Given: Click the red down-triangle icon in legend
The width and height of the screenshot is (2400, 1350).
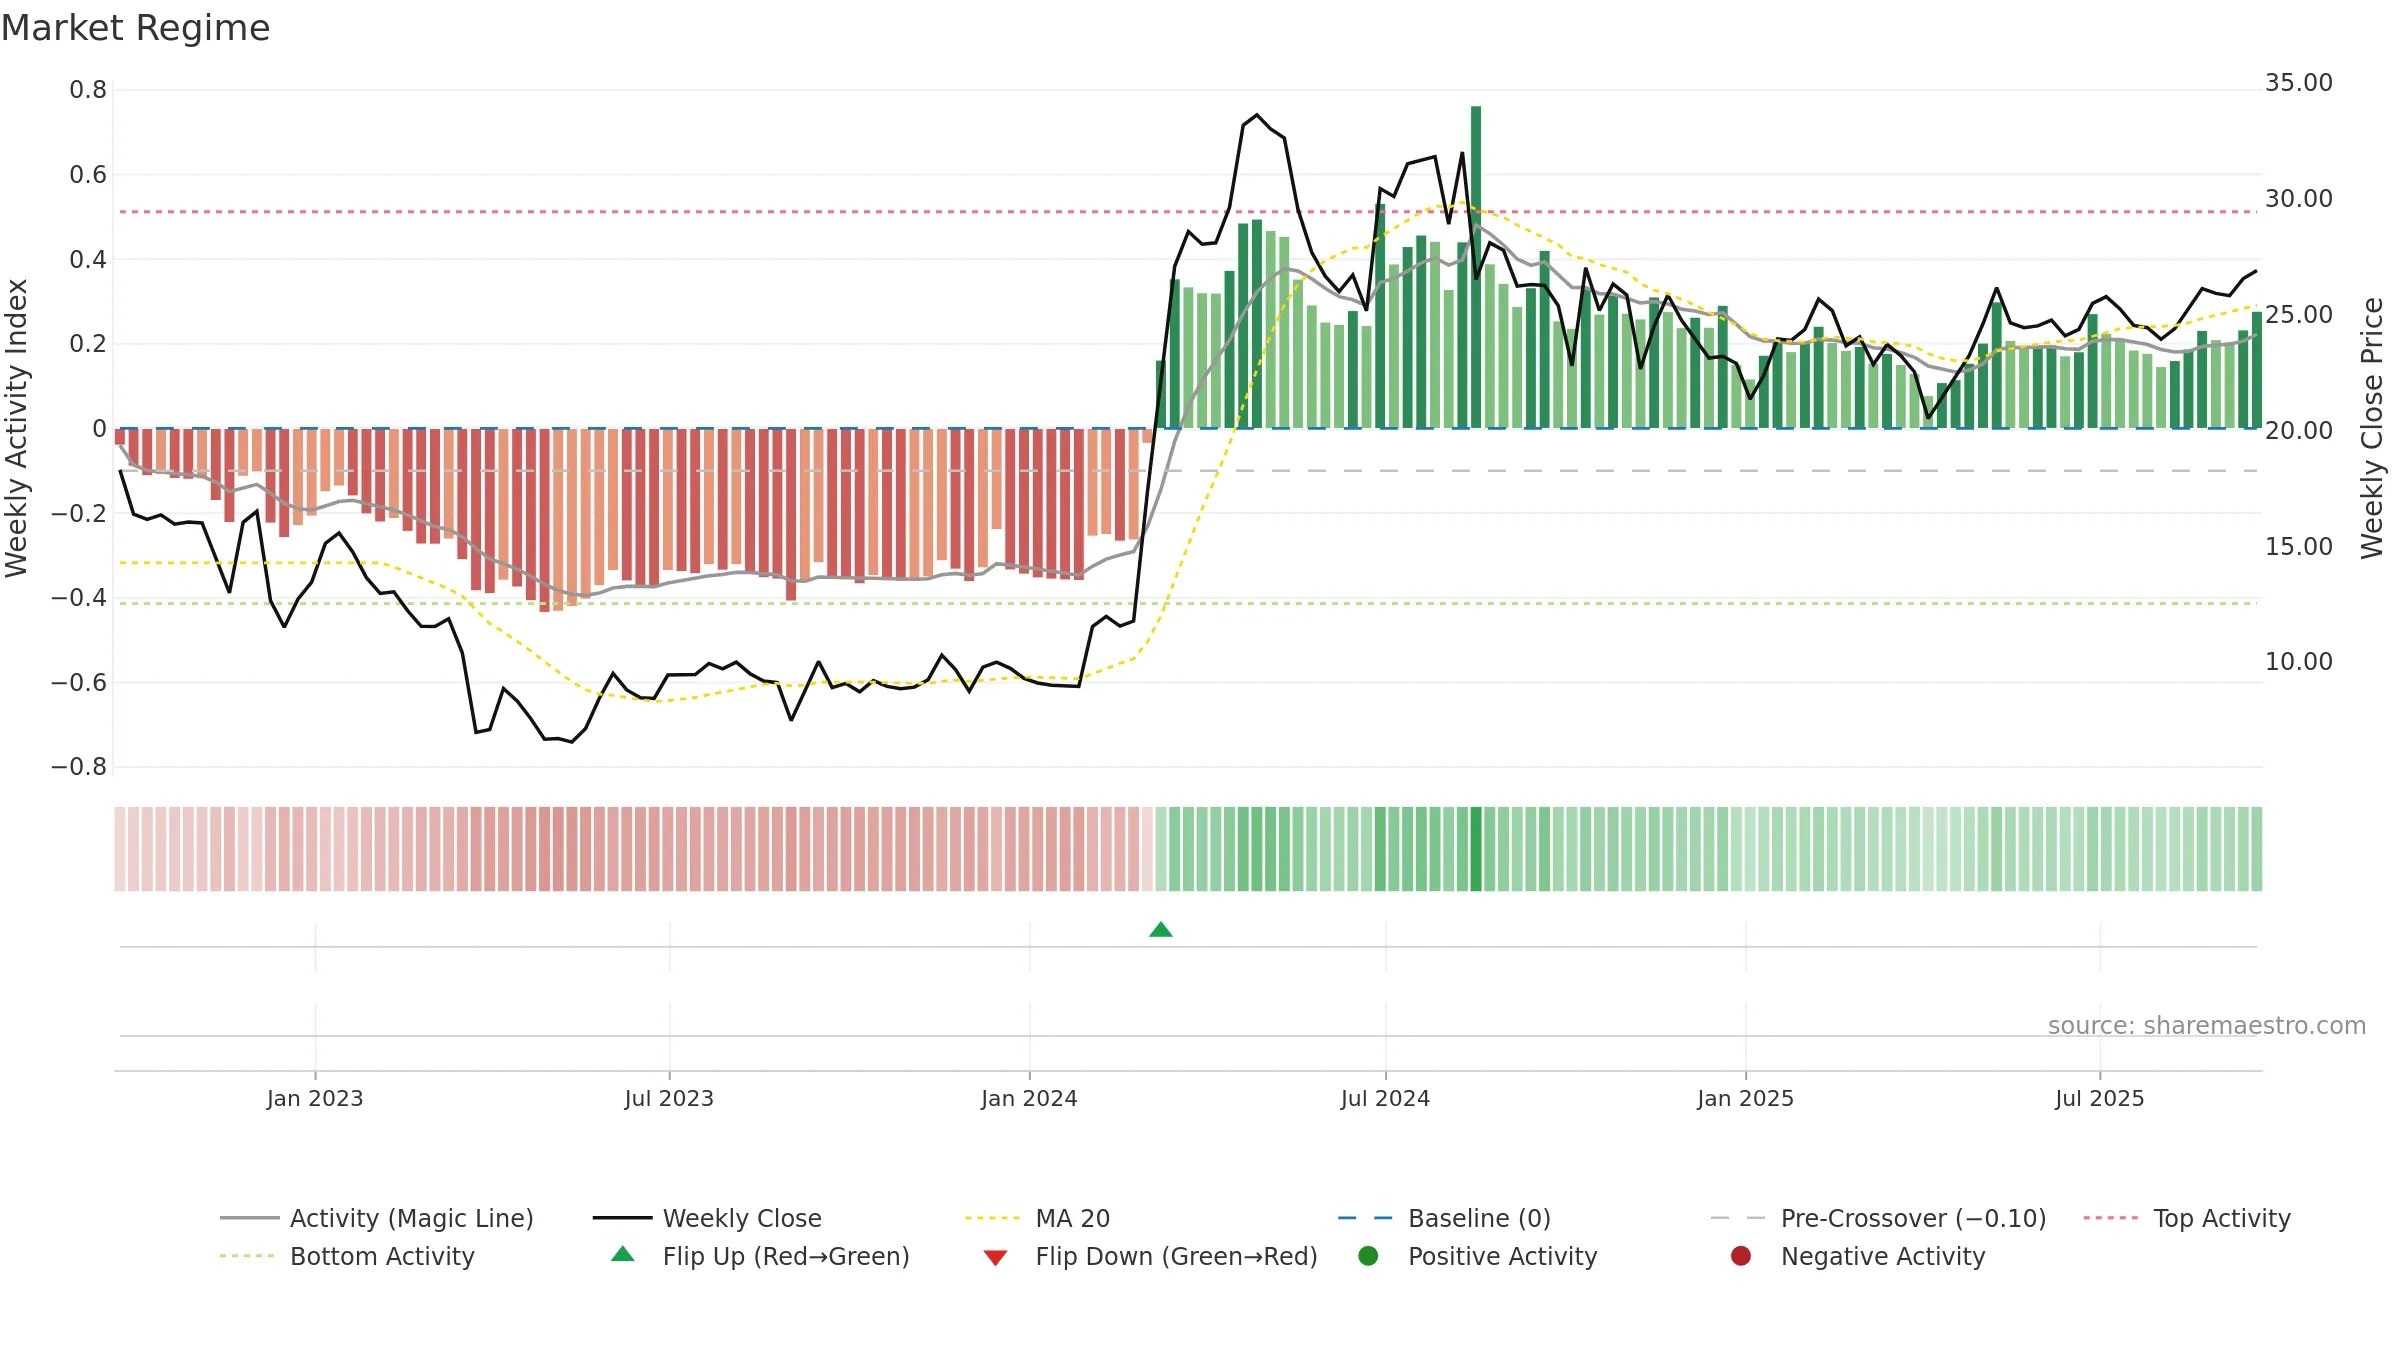Looking at the screenshot, I should (x=995, y=1258).
